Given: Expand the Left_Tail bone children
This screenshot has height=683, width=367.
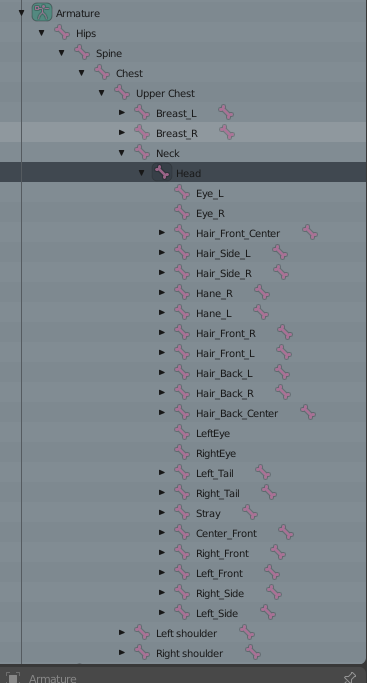Looking at the screenshot, I should pos(162,472).
